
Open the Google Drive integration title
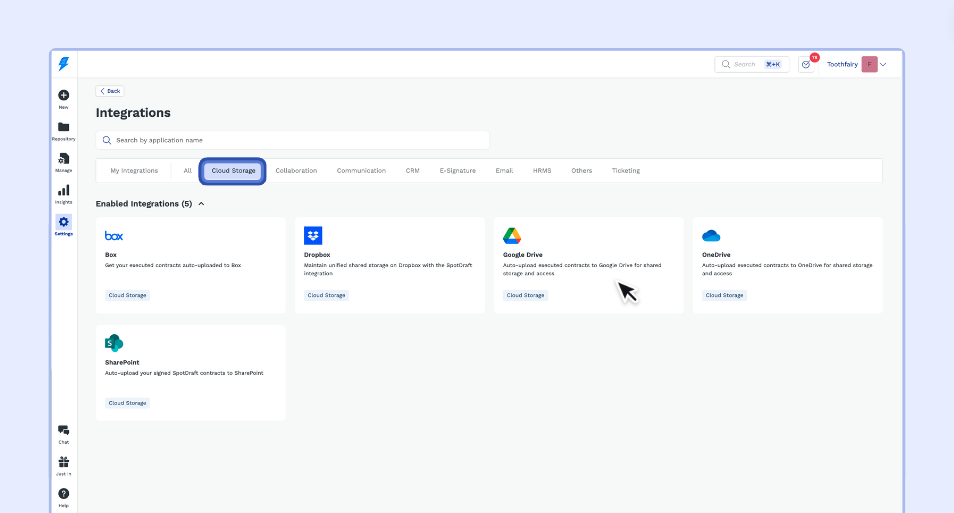pyautogui.click(x=523, y=255)
